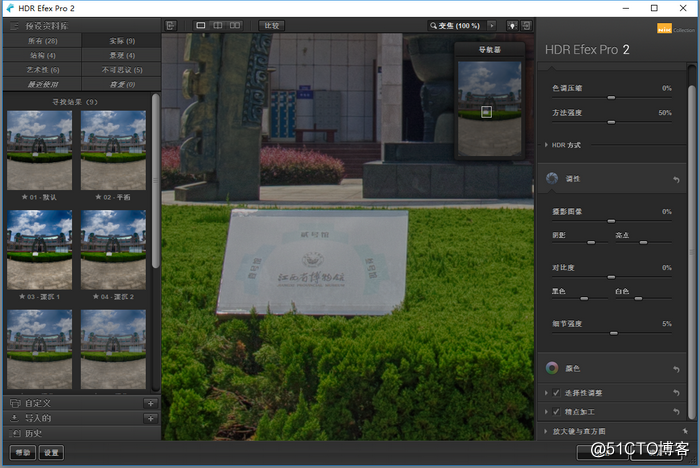Click the 黑色 blacks slider handle
This screenshot has height=468, width=700.
584,298
